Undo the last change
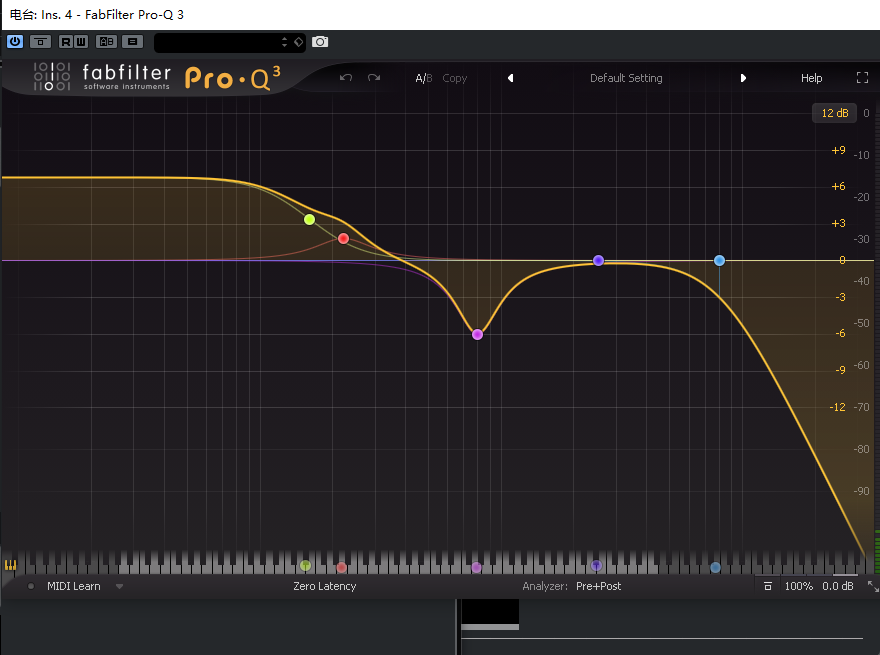This screenshot has width=880, height=655. coord(346,77)
